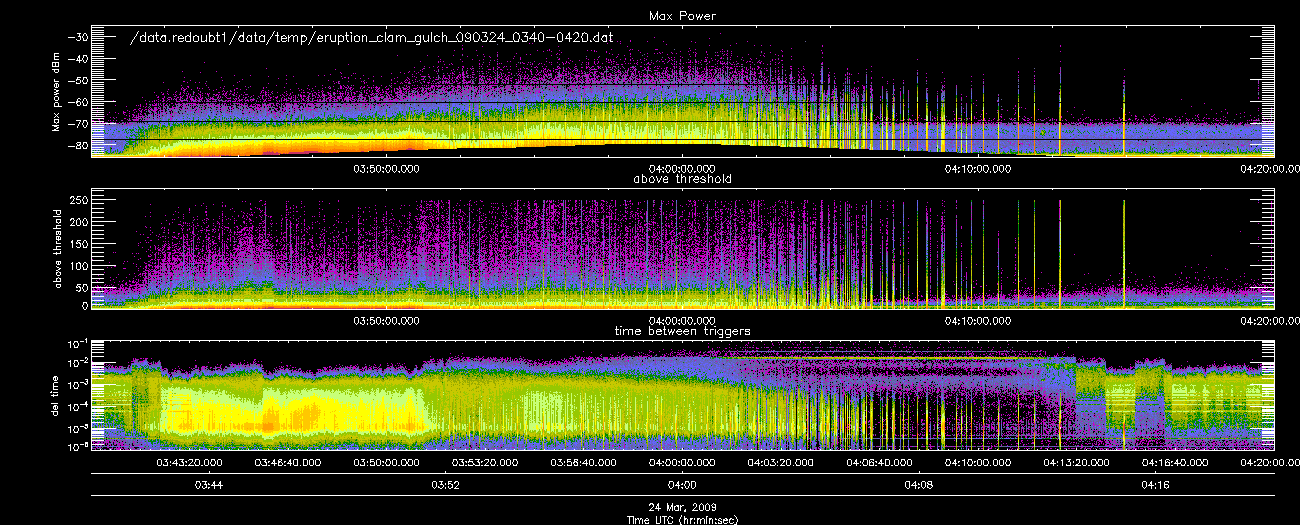
Task: Click the 04:00 label on the coarse time axis
Action: click(684, 485)
